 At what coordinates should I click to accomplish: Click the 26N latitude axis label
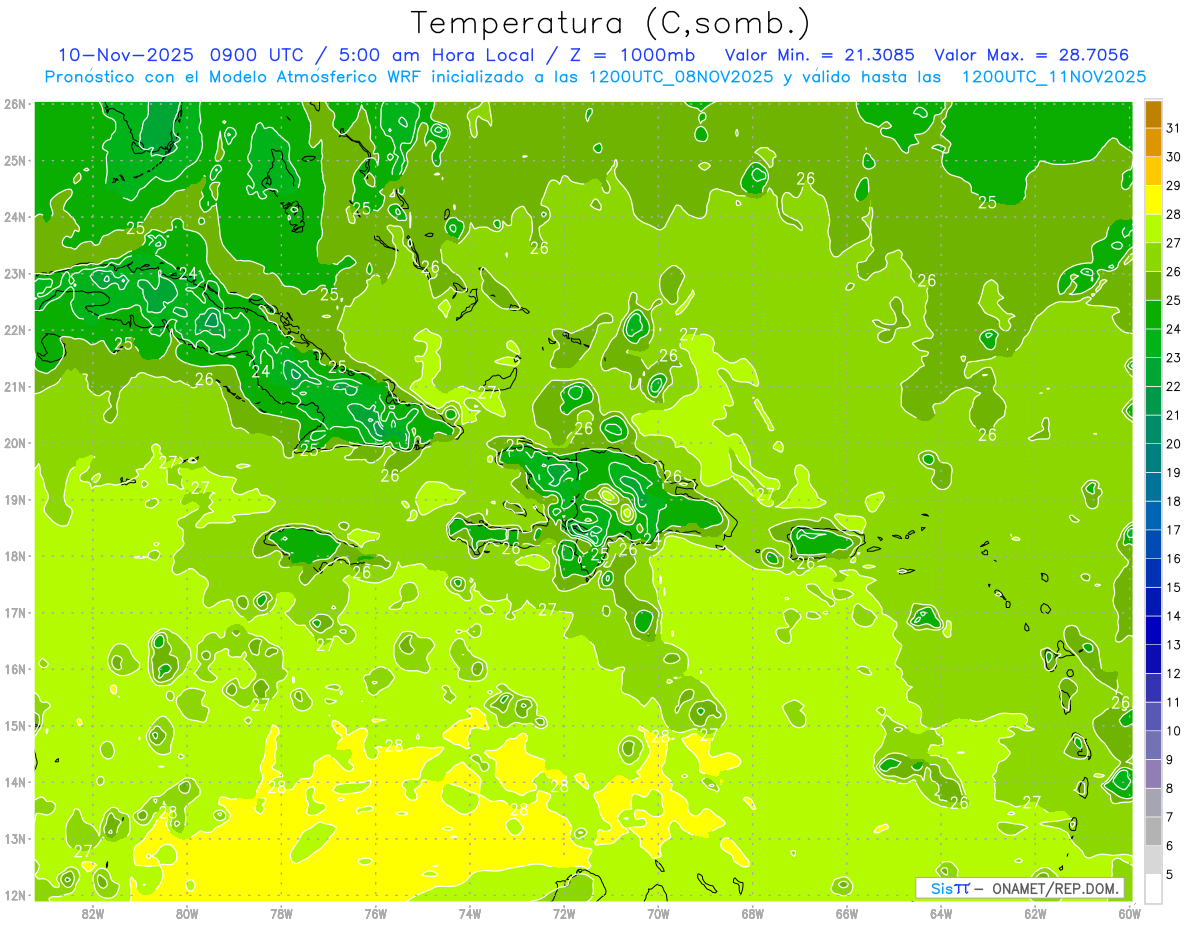[14, 104]
